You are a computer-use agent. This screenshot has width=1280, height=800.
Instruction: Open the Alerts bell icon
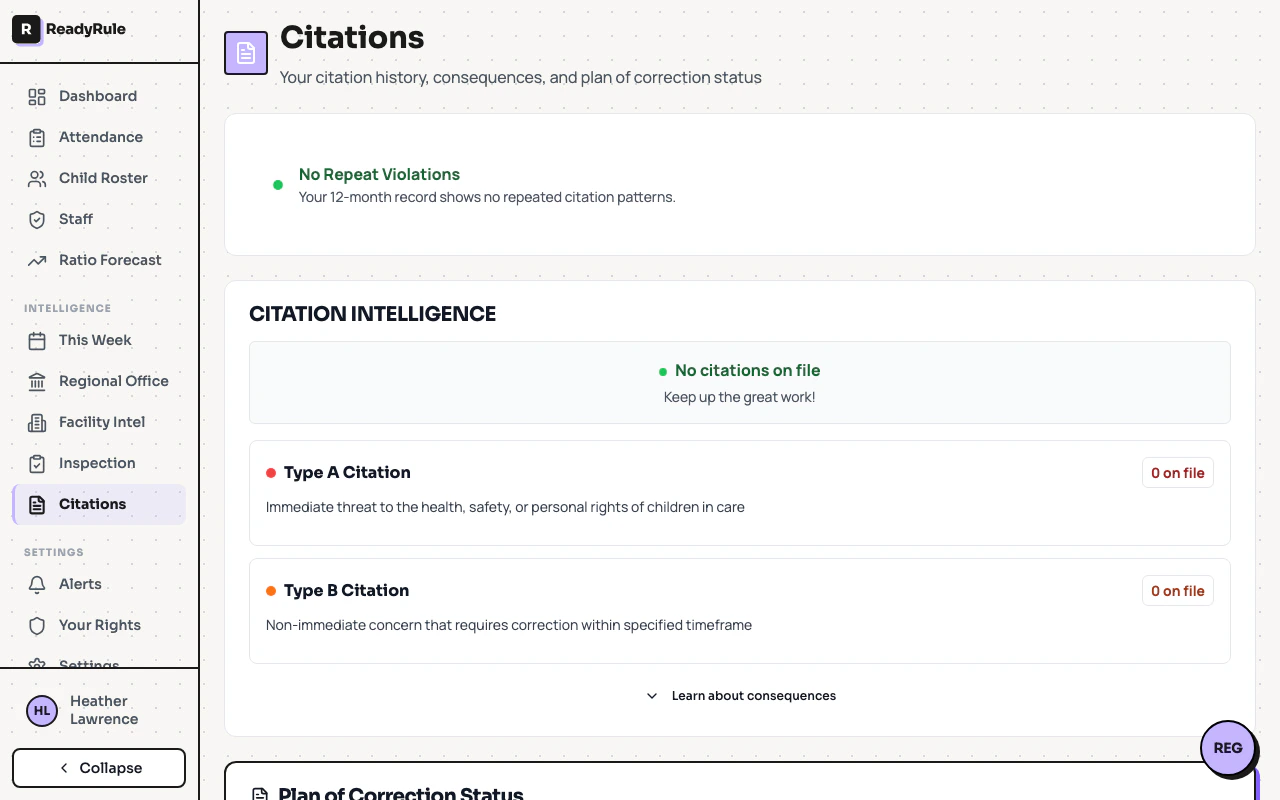click(x=36, y=584)
